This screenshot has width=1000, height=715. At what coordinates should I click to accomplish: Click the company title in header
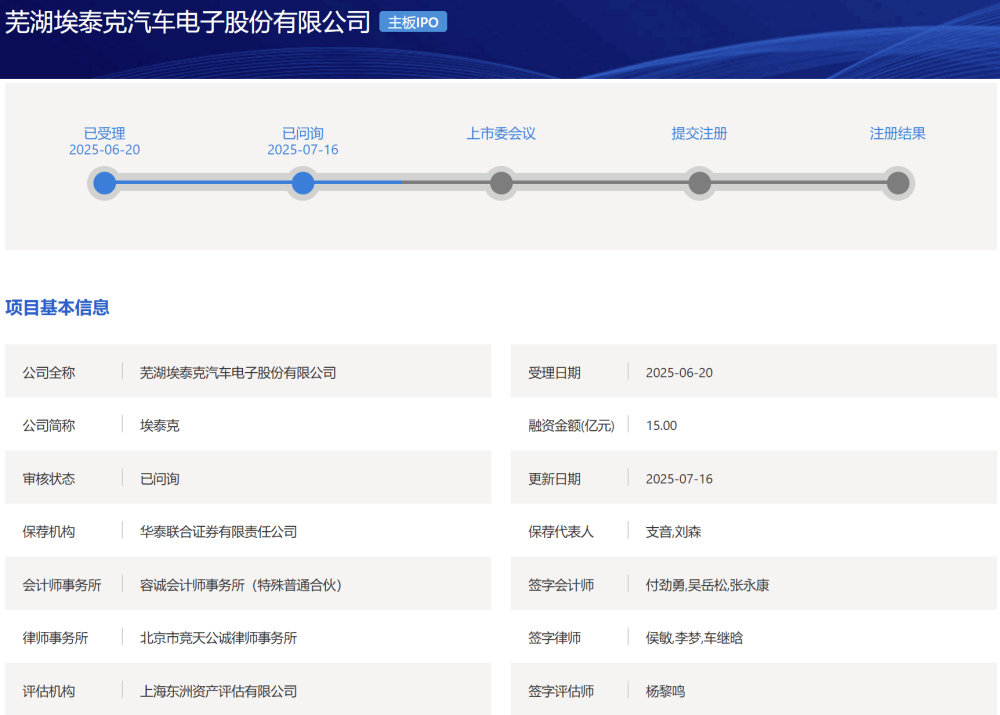pos(188,23)
